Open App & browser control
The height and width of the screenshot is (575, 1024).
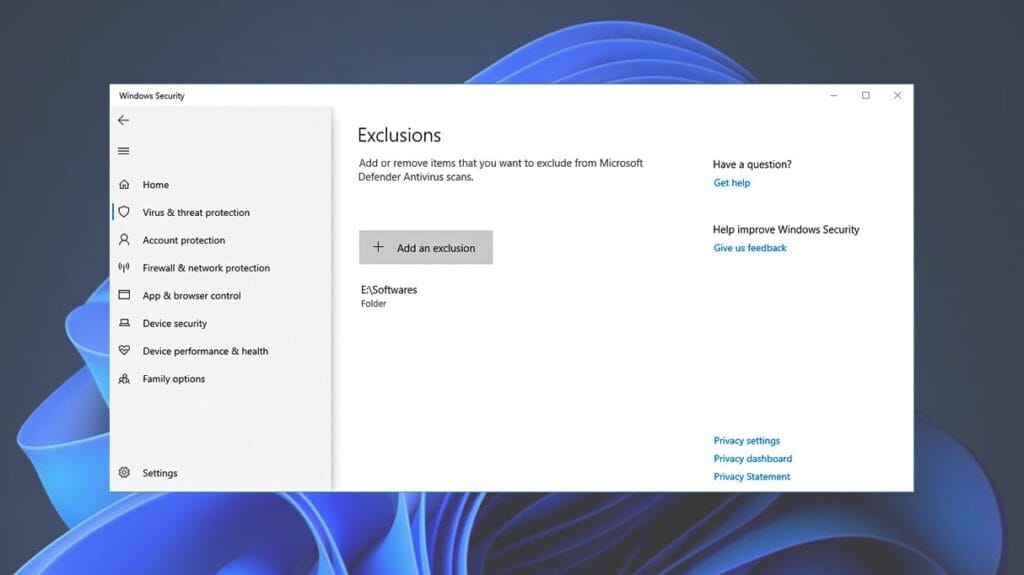pyautogui.click(x=191, y=295)
